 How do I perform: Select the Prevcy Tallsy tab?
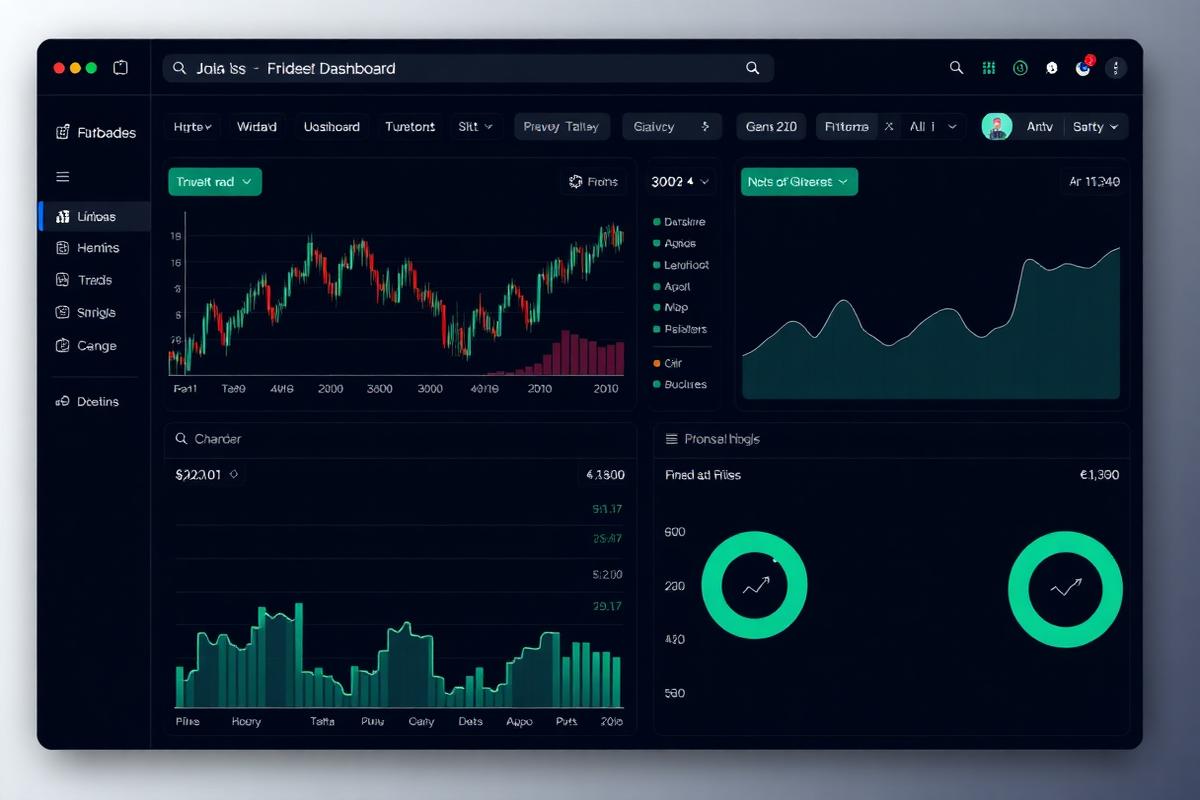(561, 127)
